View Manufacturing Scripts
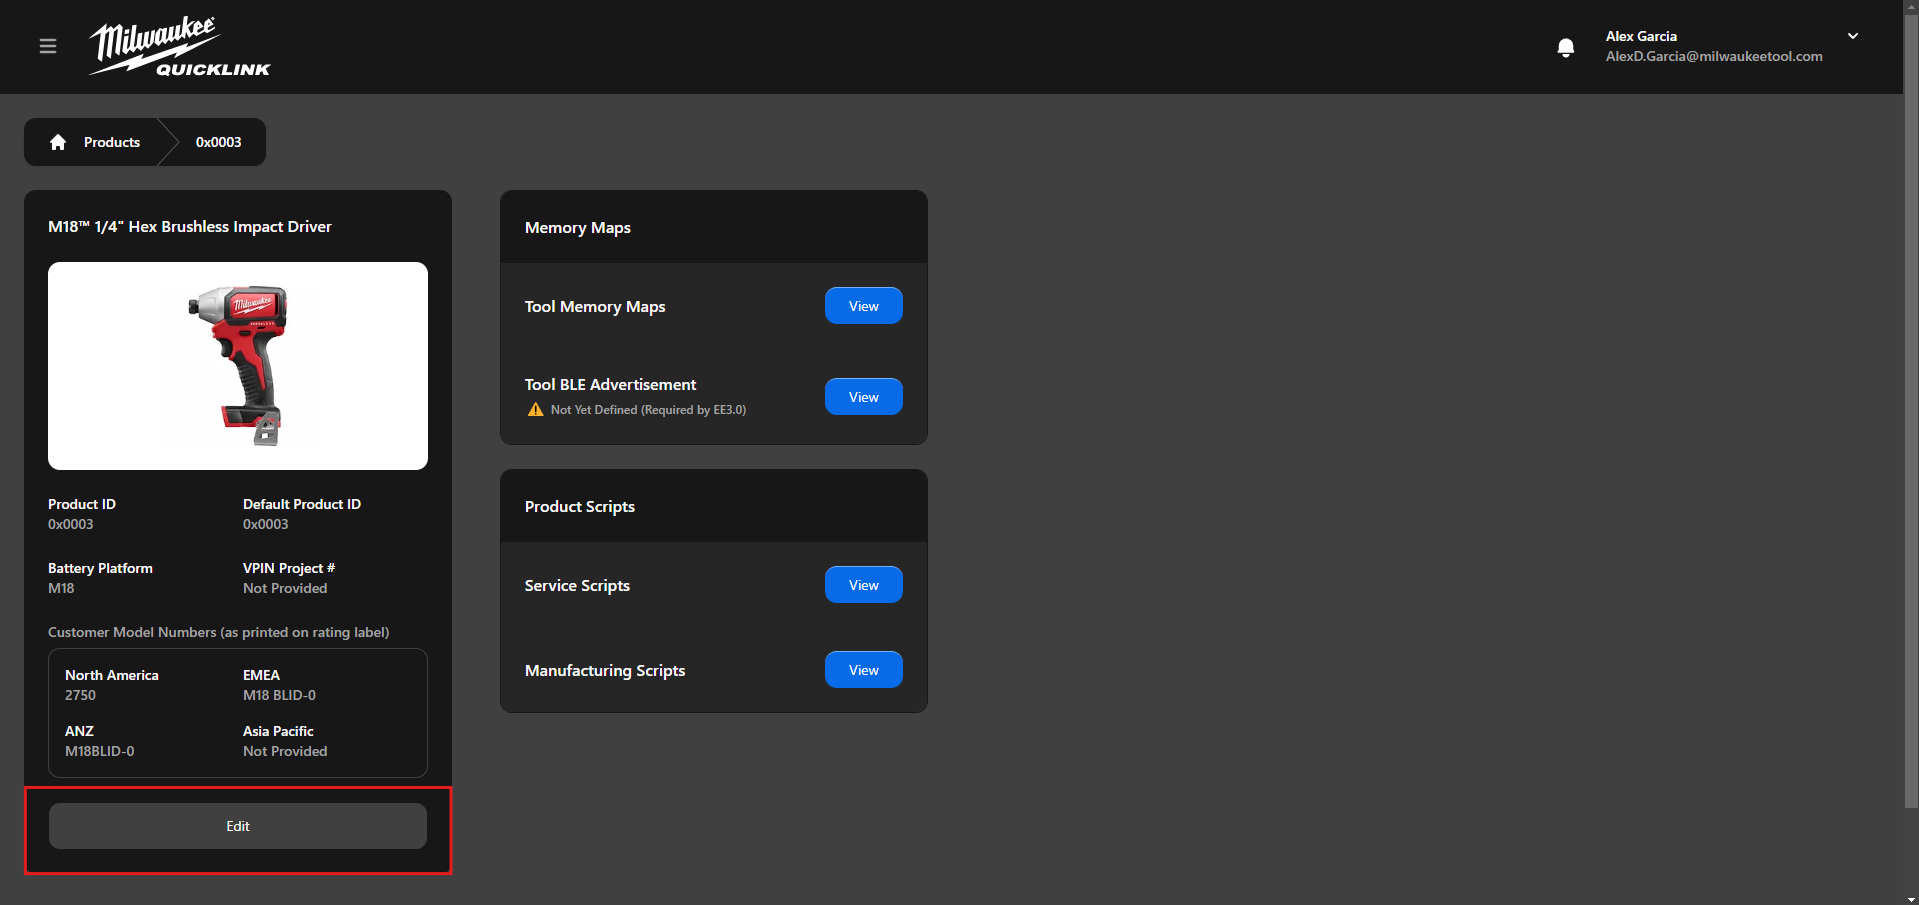 pos(864,670)
